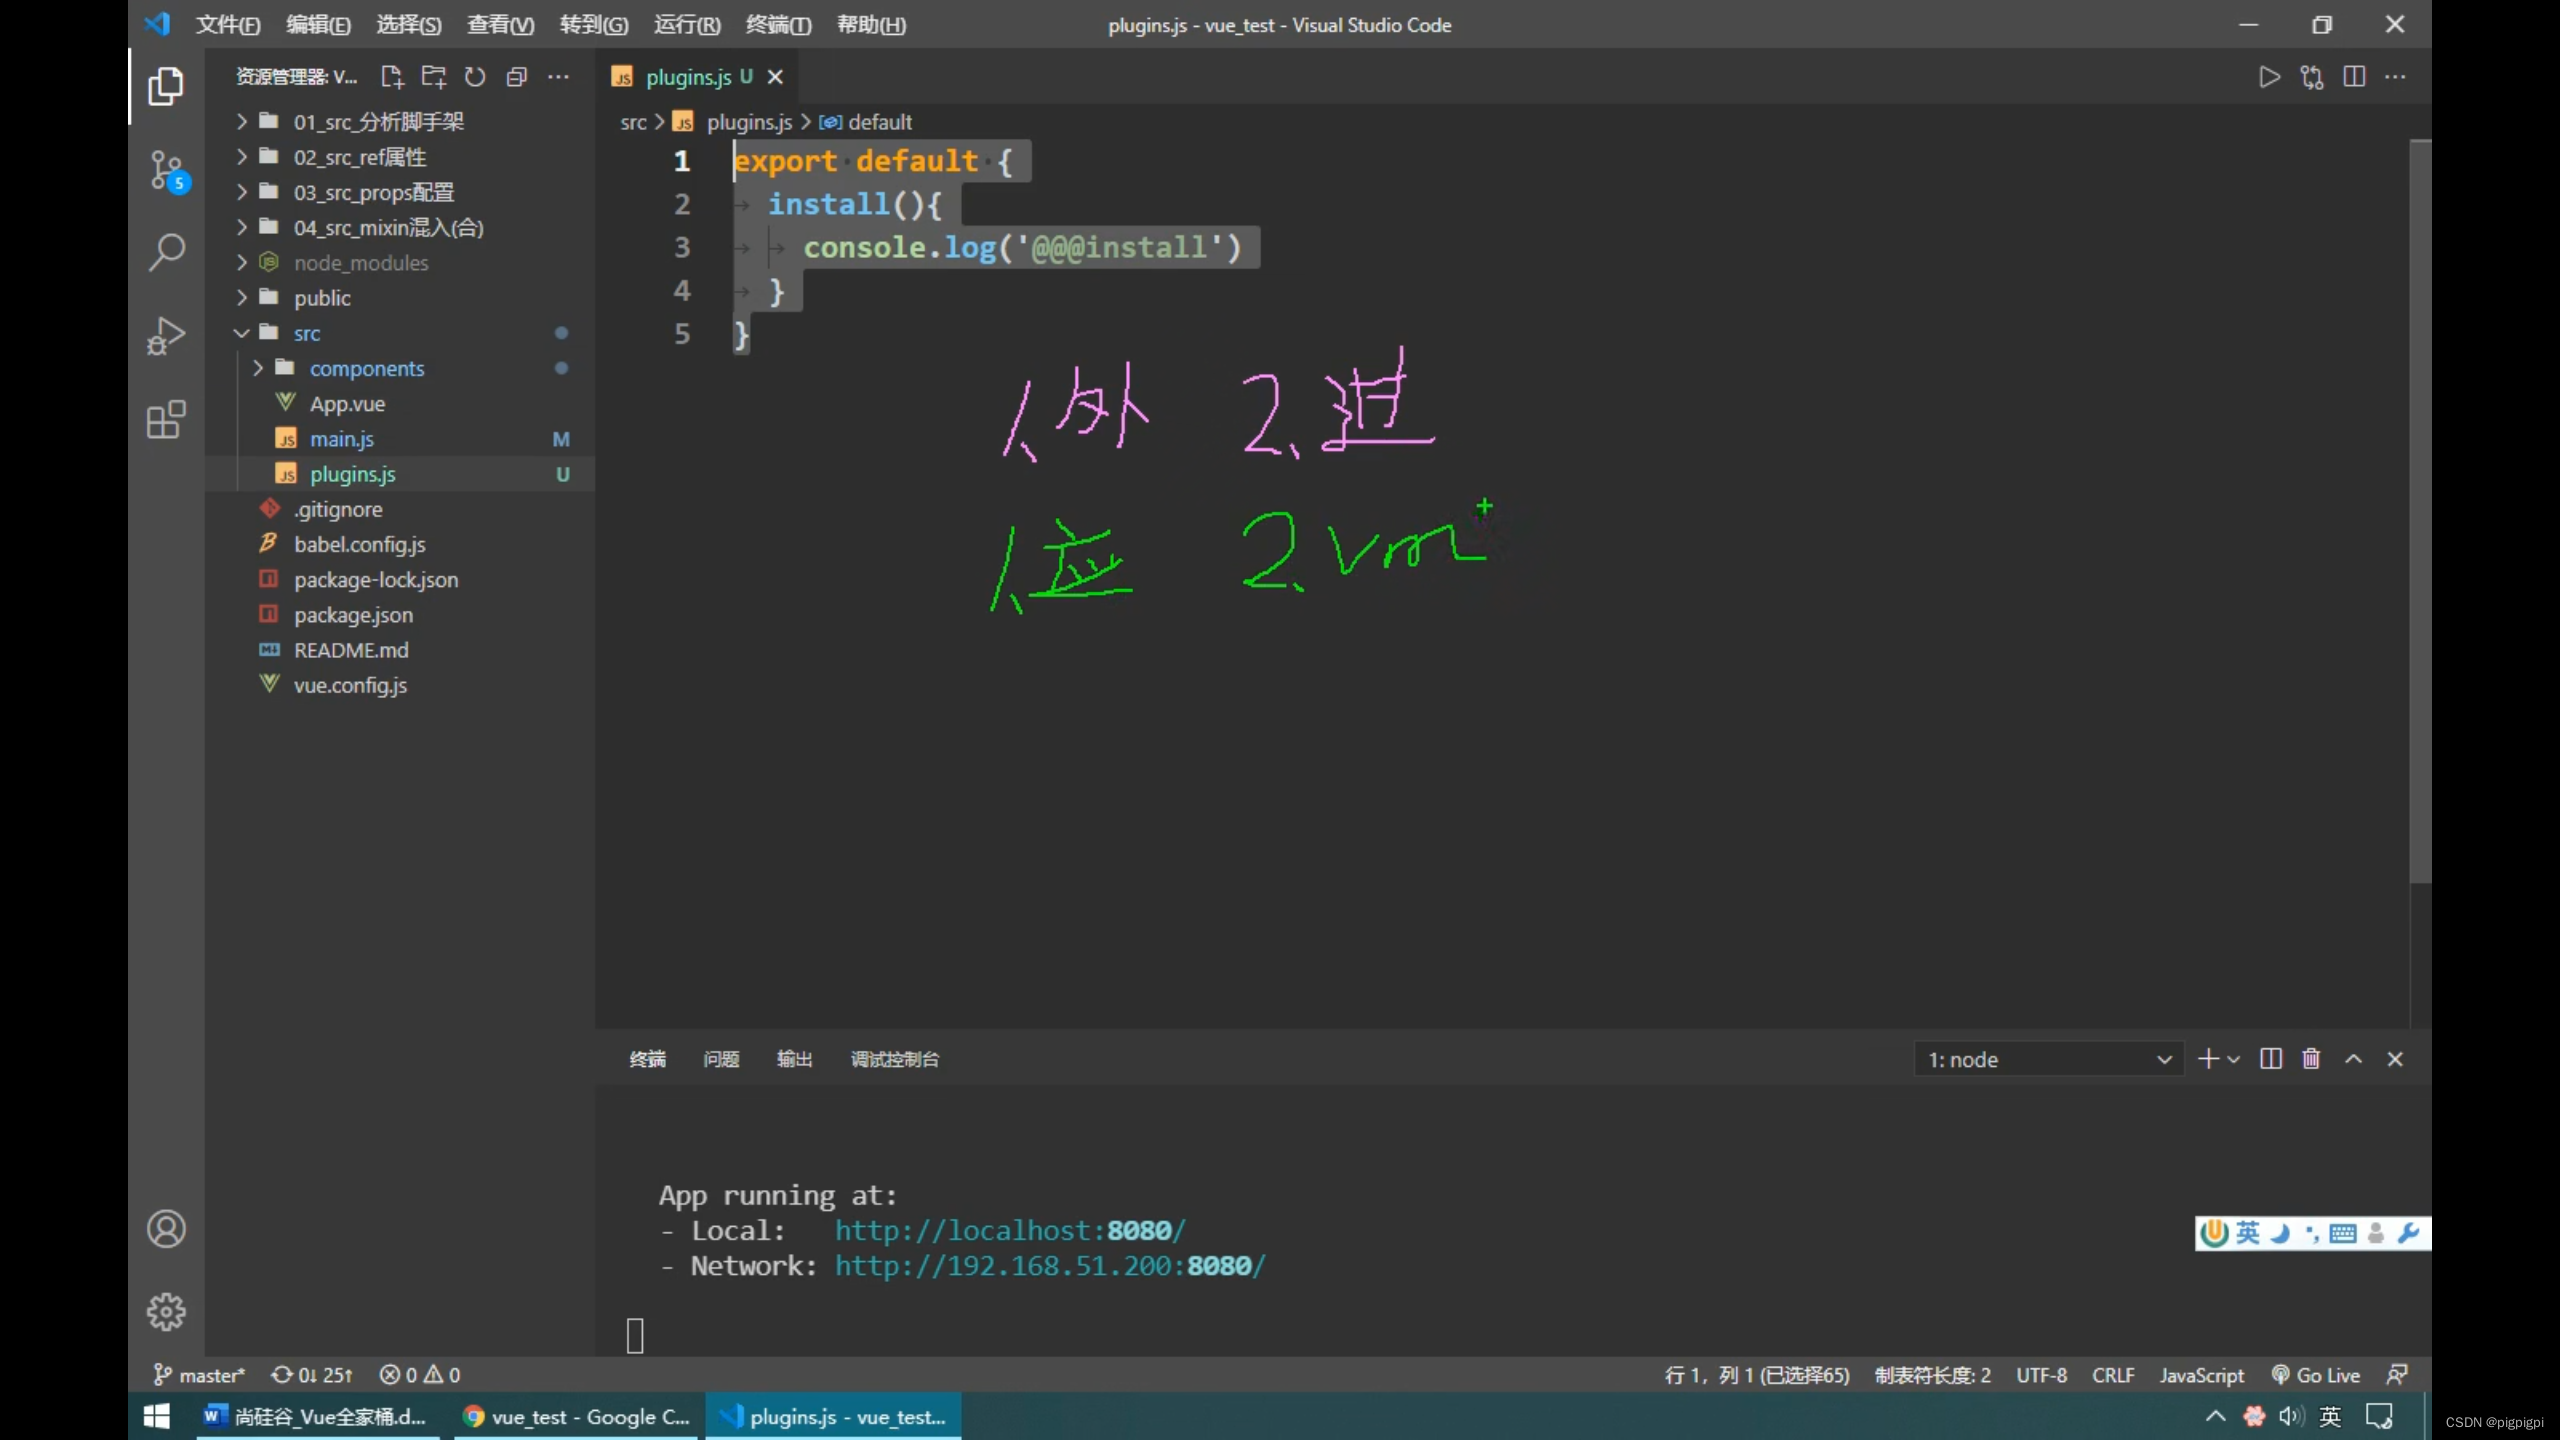
Task: Open changes compare icon in editor toolbar
Action: pyautogui.click(x=2312, y=77)
